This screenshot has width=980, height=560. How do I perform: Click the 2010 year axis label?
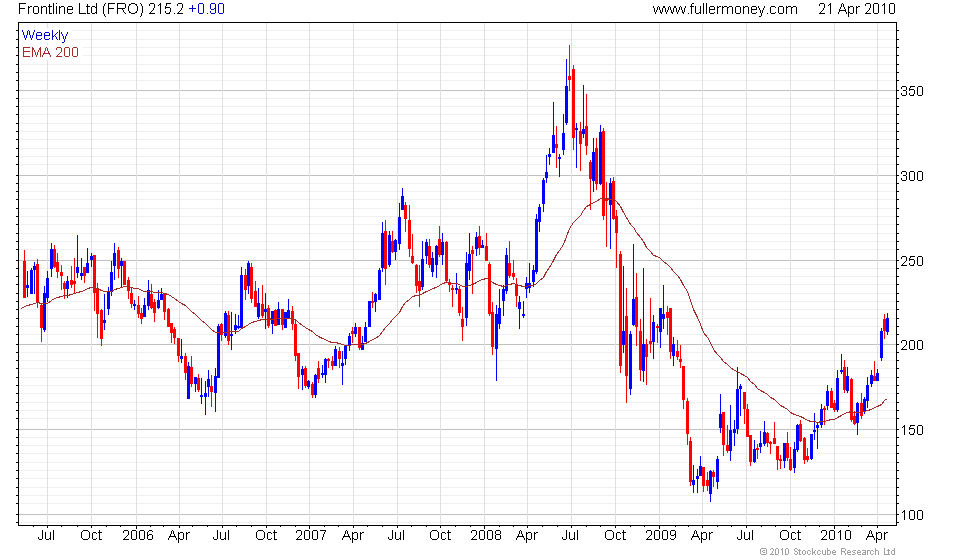point(836,535)
